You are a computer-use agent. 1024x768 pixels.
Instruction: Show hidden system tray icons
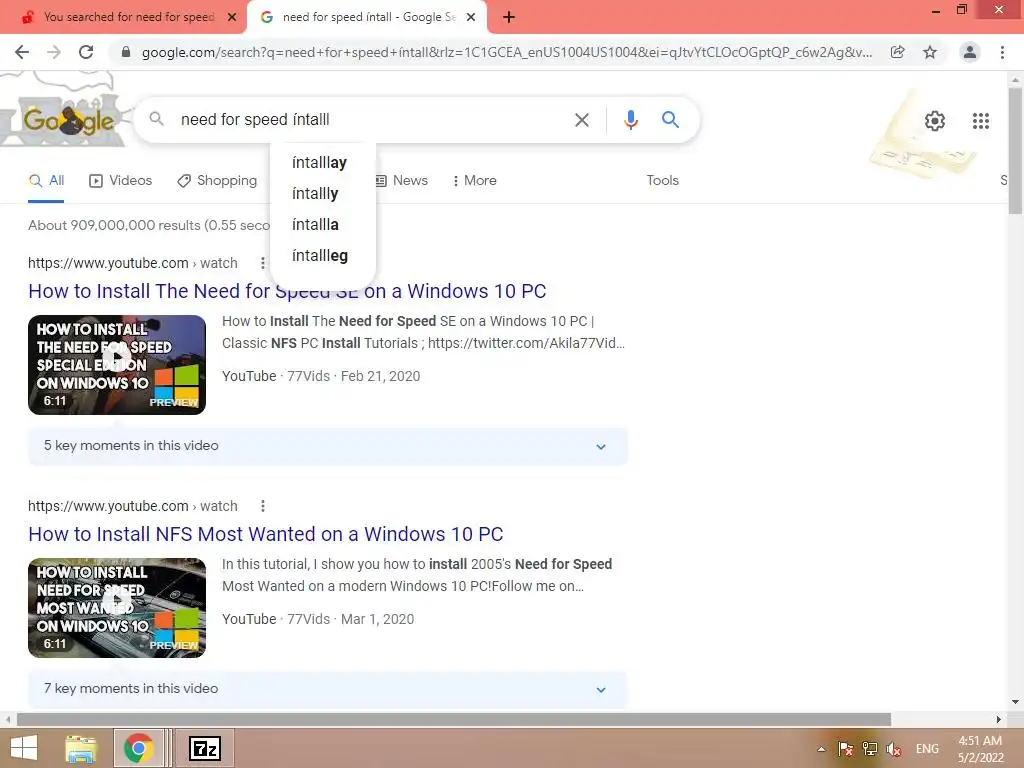pyautogui.click(x=822, y=749)
